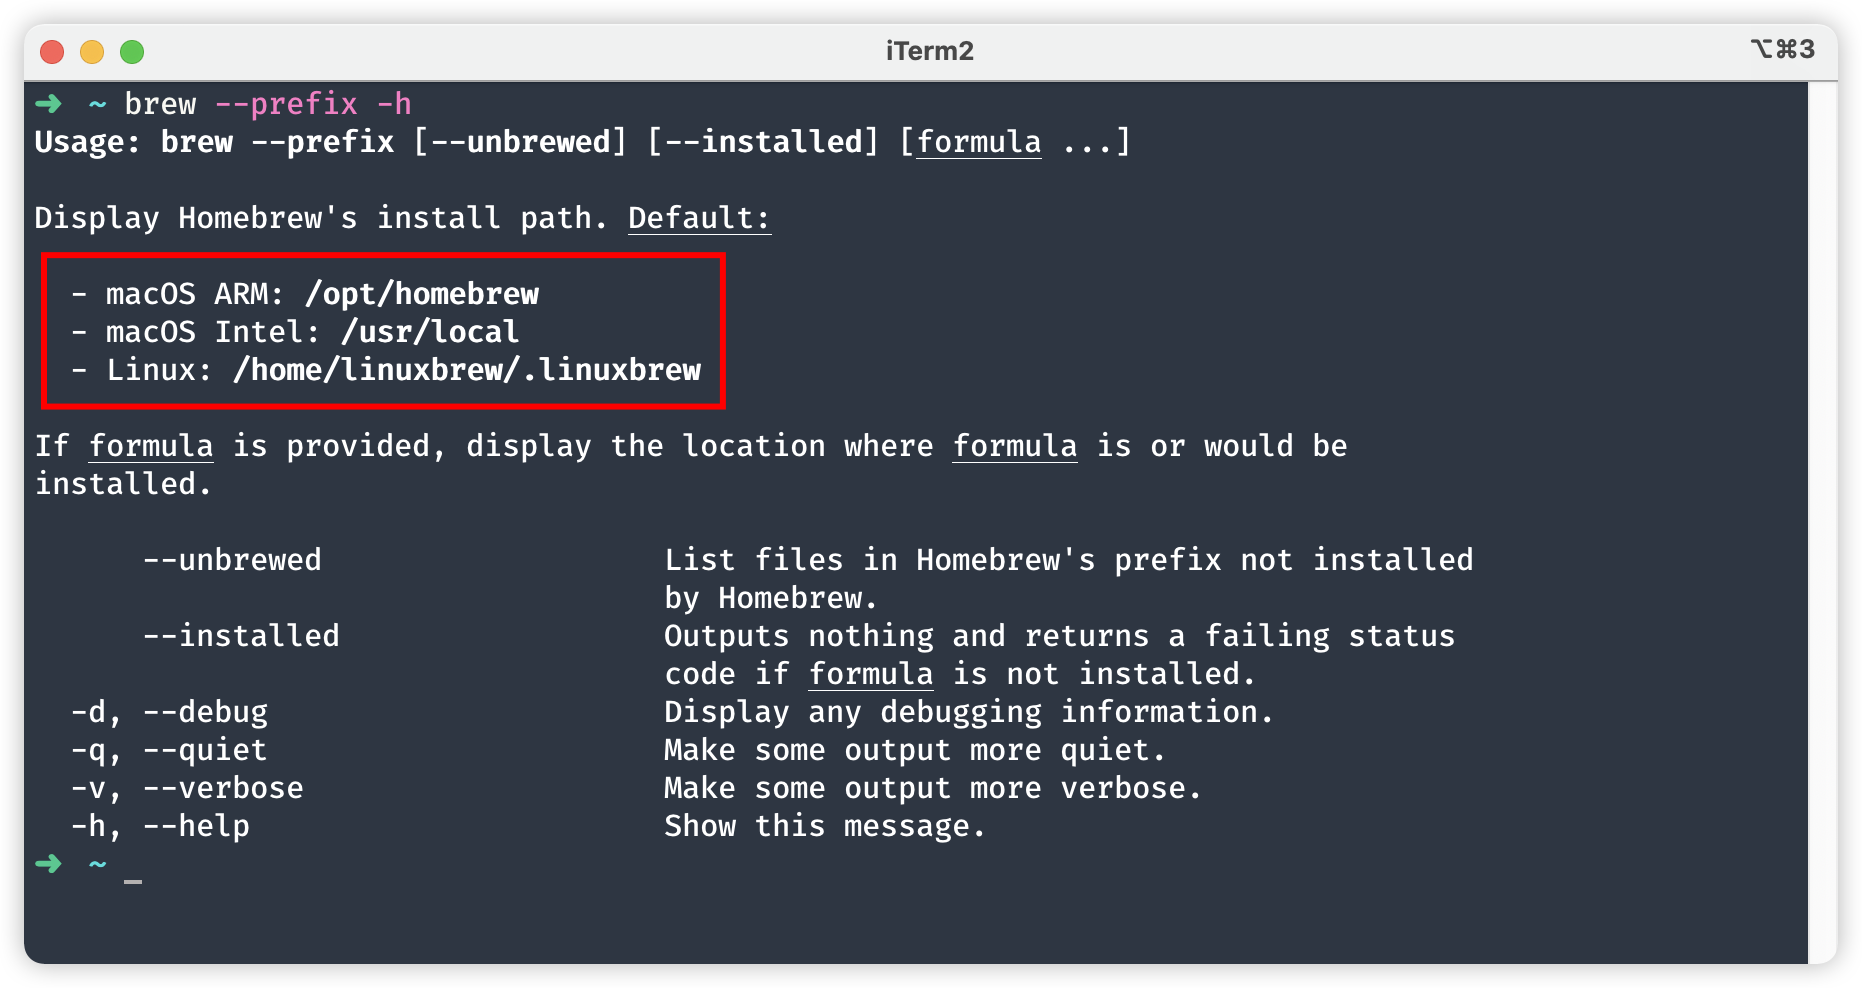The image size is (1862, 988).
Task: Click the underlined Default: text
Action: [699, 218]
